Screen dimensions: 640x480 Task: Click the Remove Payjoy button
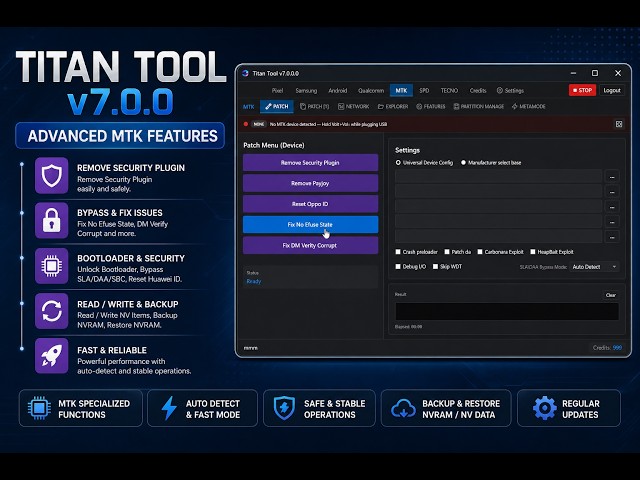click(x=310, y=183)
